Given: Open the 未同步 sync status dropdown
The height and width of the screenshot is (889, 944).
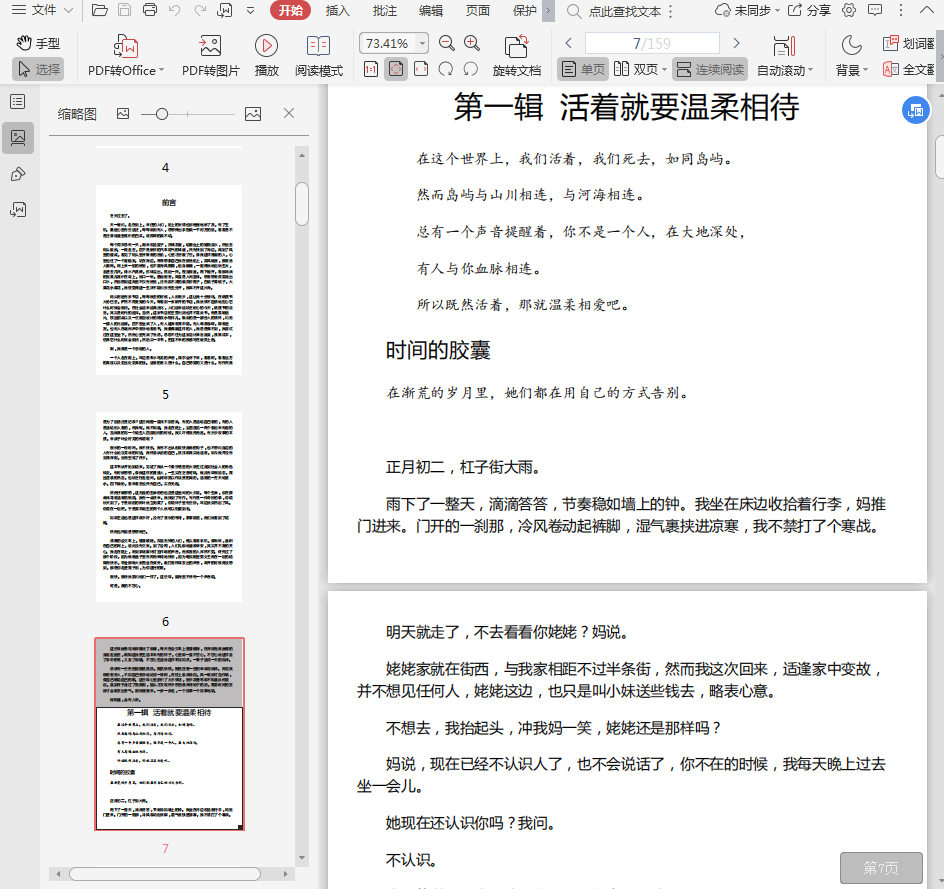Looking at the screenshot, I should coord(747,10).
